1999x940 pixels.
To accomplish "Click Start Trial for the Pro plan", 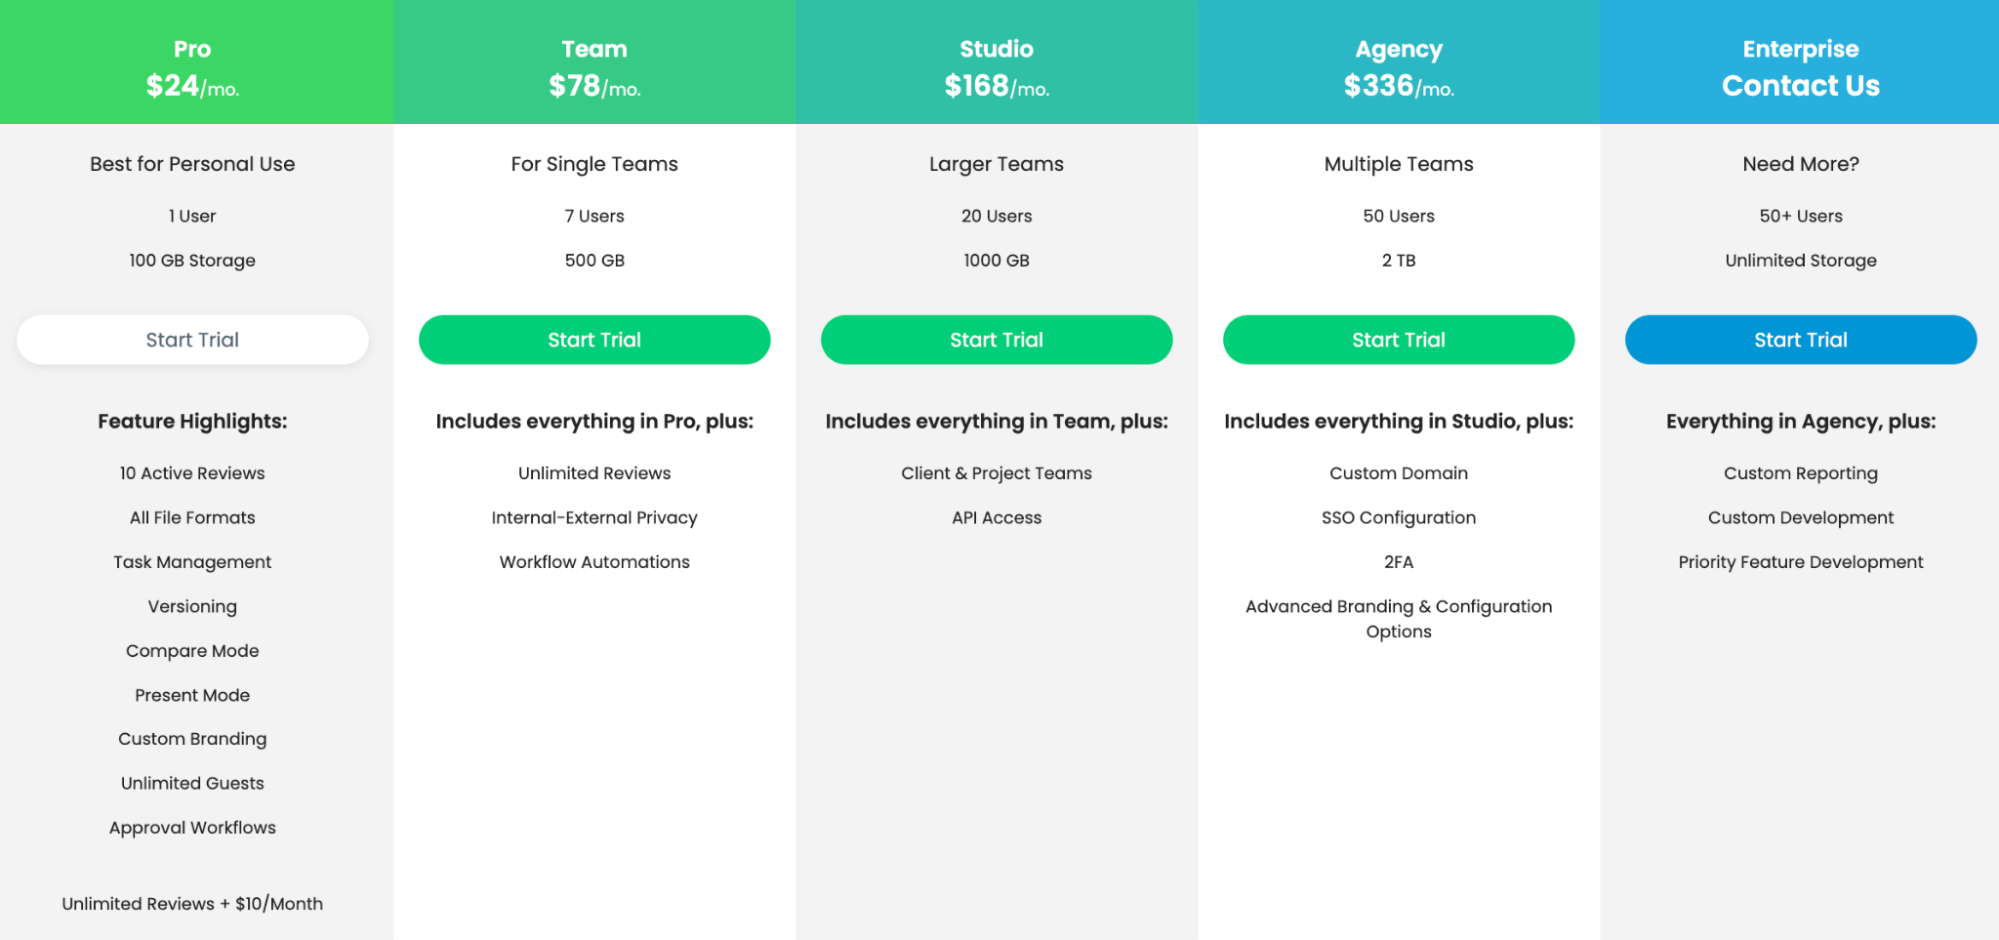I will point(192,339).
